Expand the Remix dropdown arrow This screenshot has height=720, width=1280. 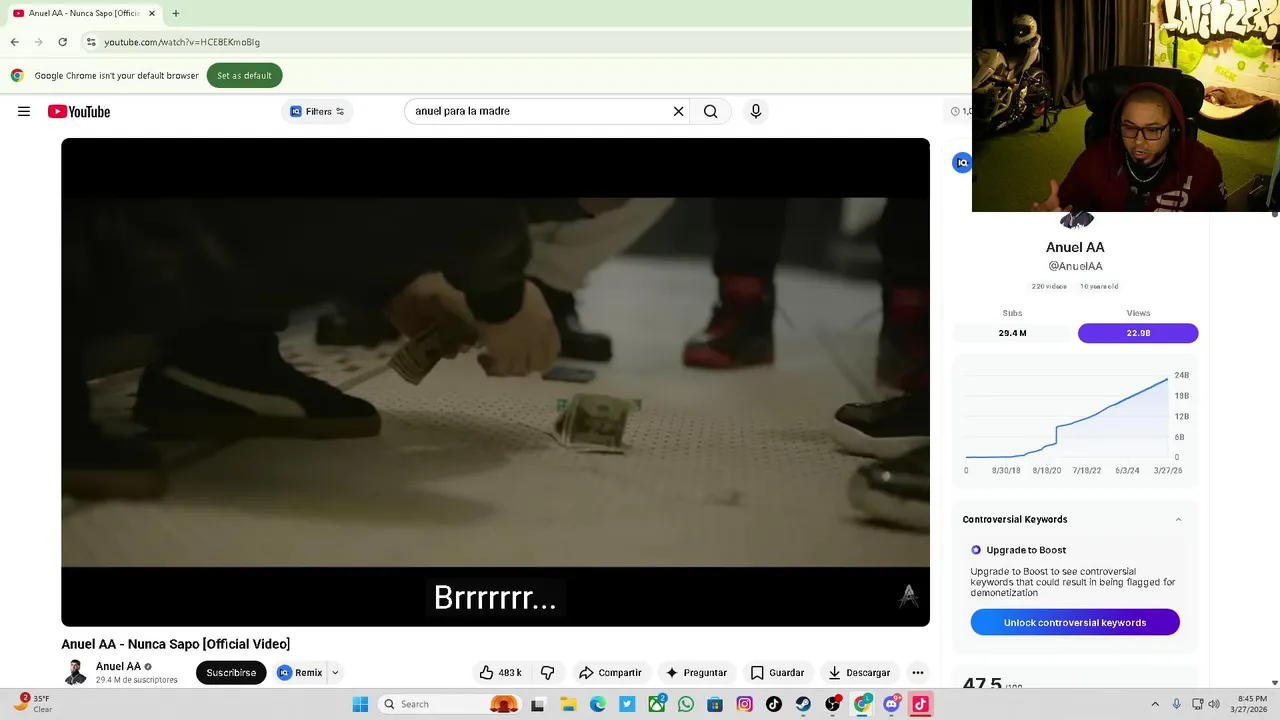pos(335,673)
